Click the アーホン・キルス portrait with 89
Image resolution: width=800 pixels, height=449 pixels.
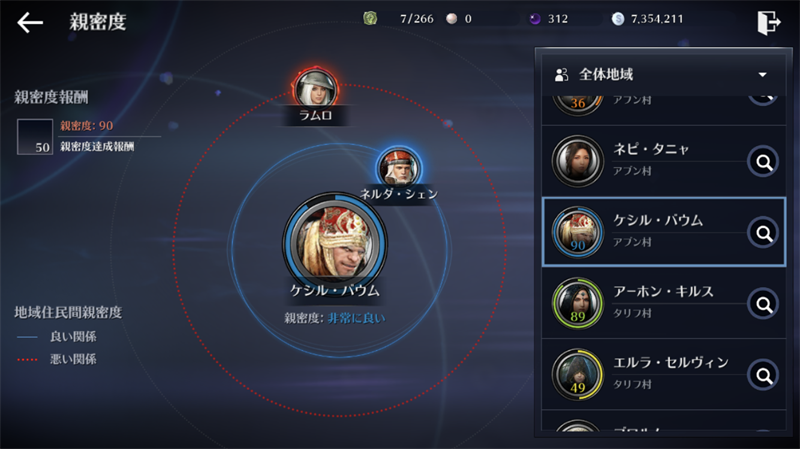tap(578, 304)
